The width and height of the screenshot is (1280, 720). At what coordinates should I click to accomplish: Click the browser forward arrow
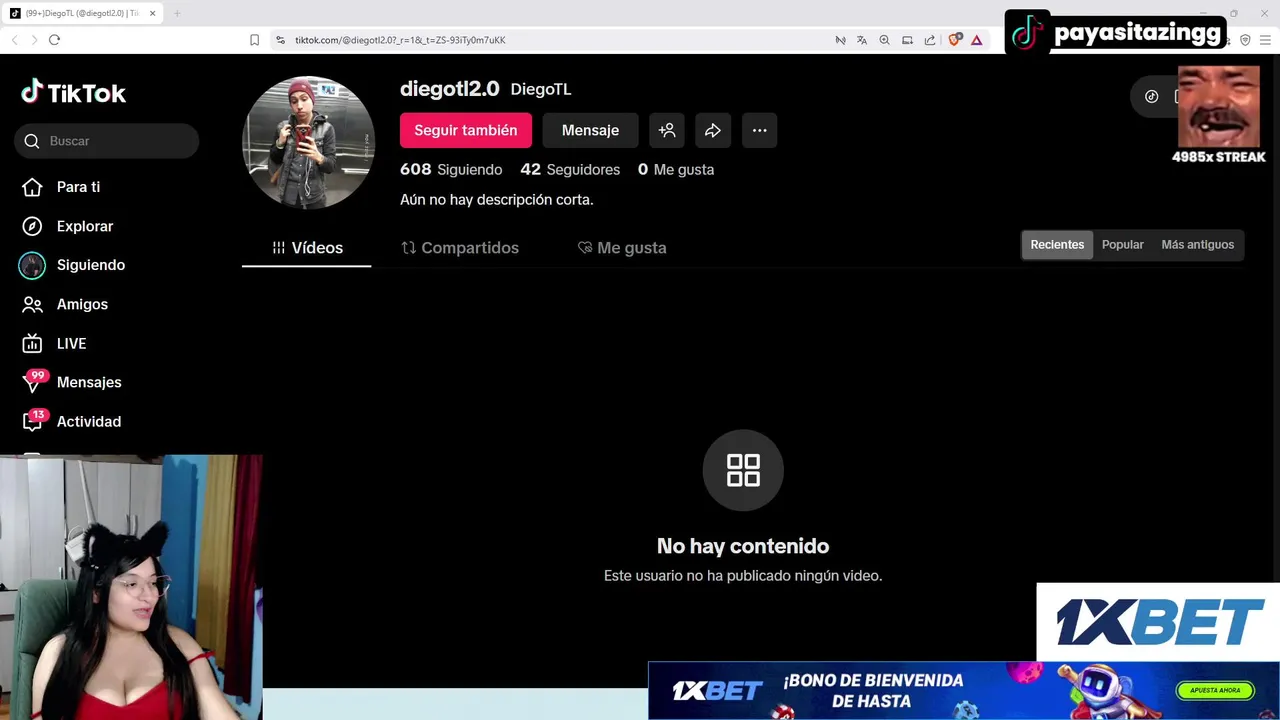click(33, 40)
